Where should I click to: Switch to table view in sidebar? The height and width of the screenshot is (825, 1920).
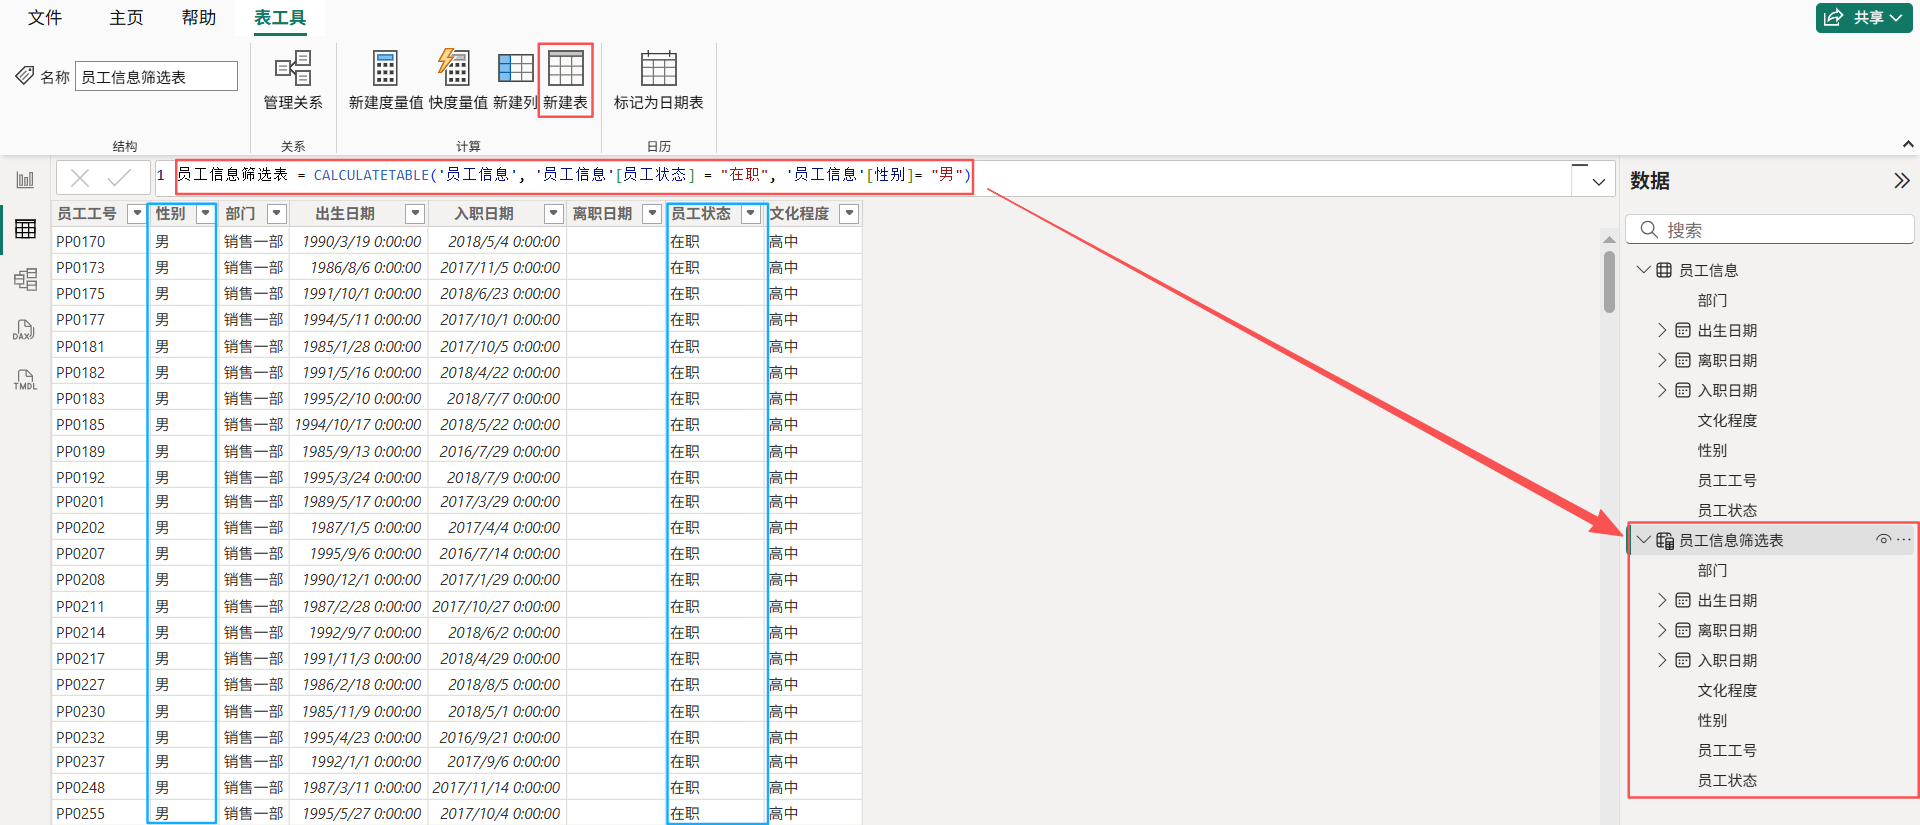25,229
